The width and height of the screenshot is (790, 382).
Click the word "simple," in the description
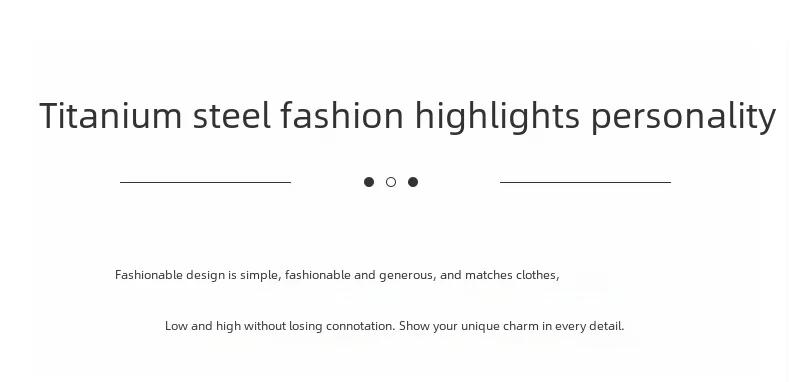[x=260, y=275]
